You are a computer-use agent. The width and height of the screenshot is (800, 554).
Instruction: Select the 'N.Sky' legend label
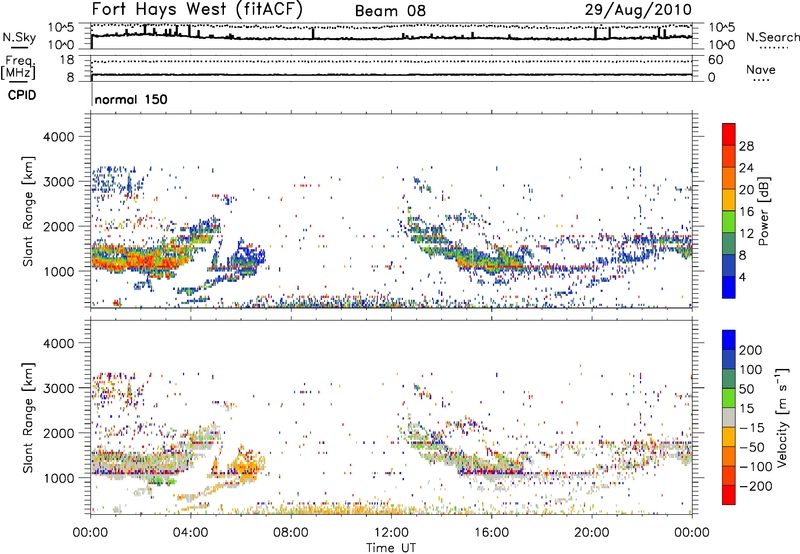coord(19,37)
